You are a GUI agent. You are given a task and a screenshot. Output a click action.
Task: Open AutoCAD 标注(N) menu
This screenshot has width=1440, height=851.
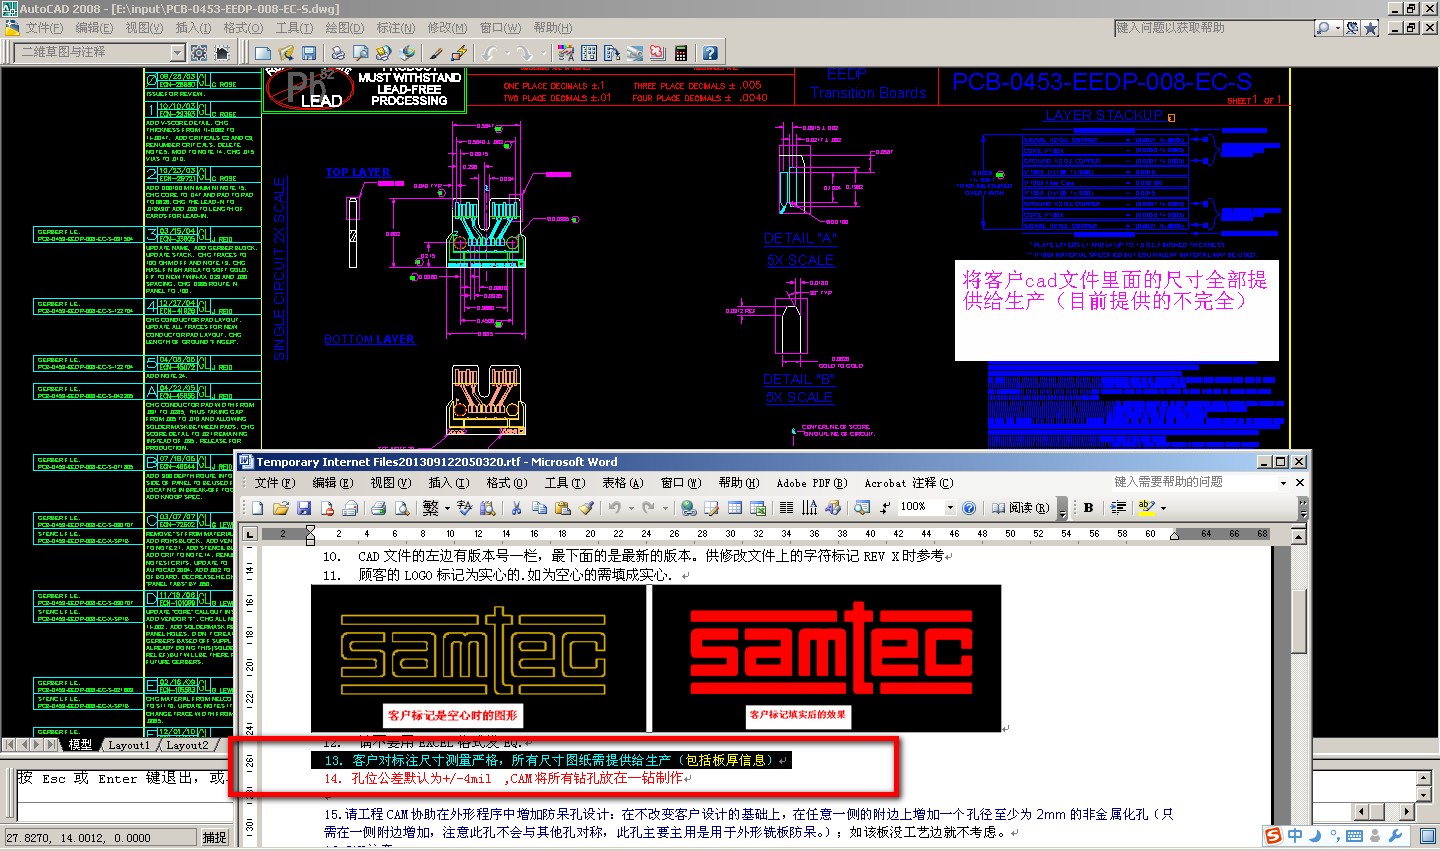click(396, 28)
